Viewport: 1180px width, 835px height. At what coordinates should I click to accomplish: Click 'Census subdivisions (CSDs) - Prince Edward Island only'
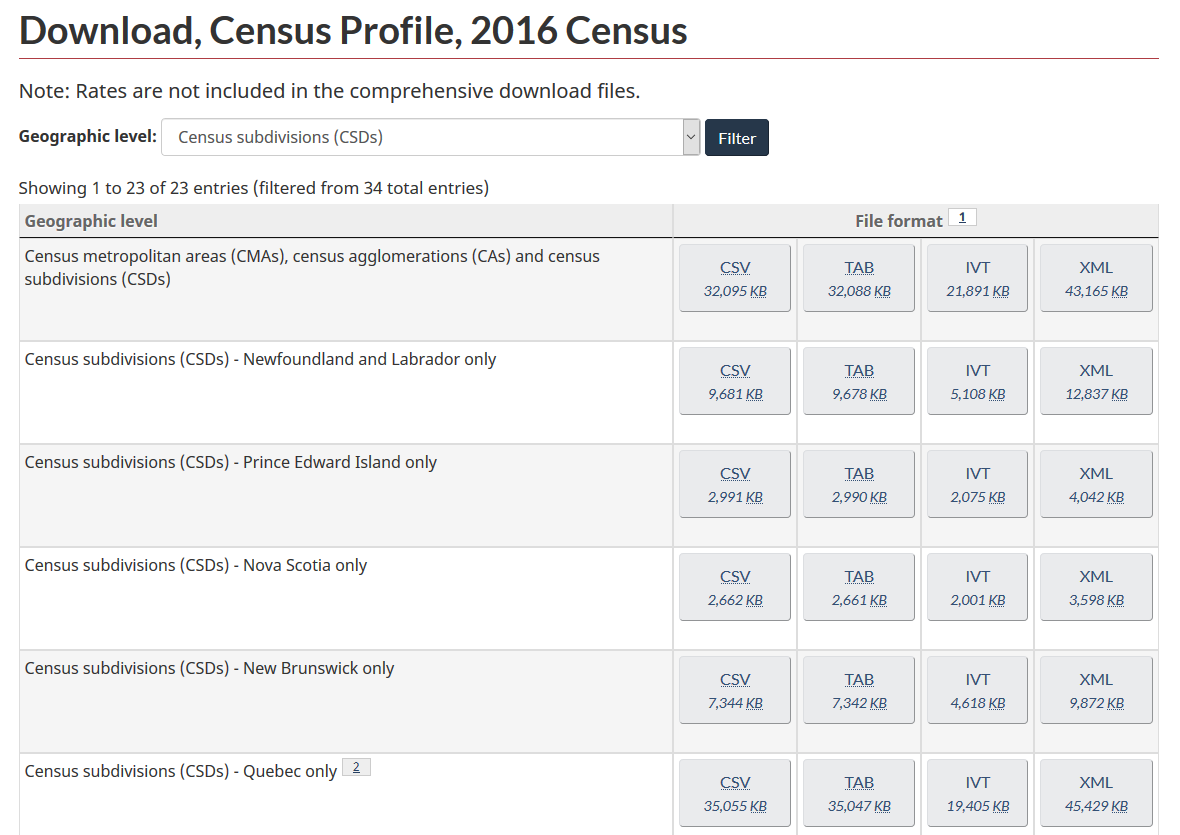pyautogui.click(x=230, y=462)
